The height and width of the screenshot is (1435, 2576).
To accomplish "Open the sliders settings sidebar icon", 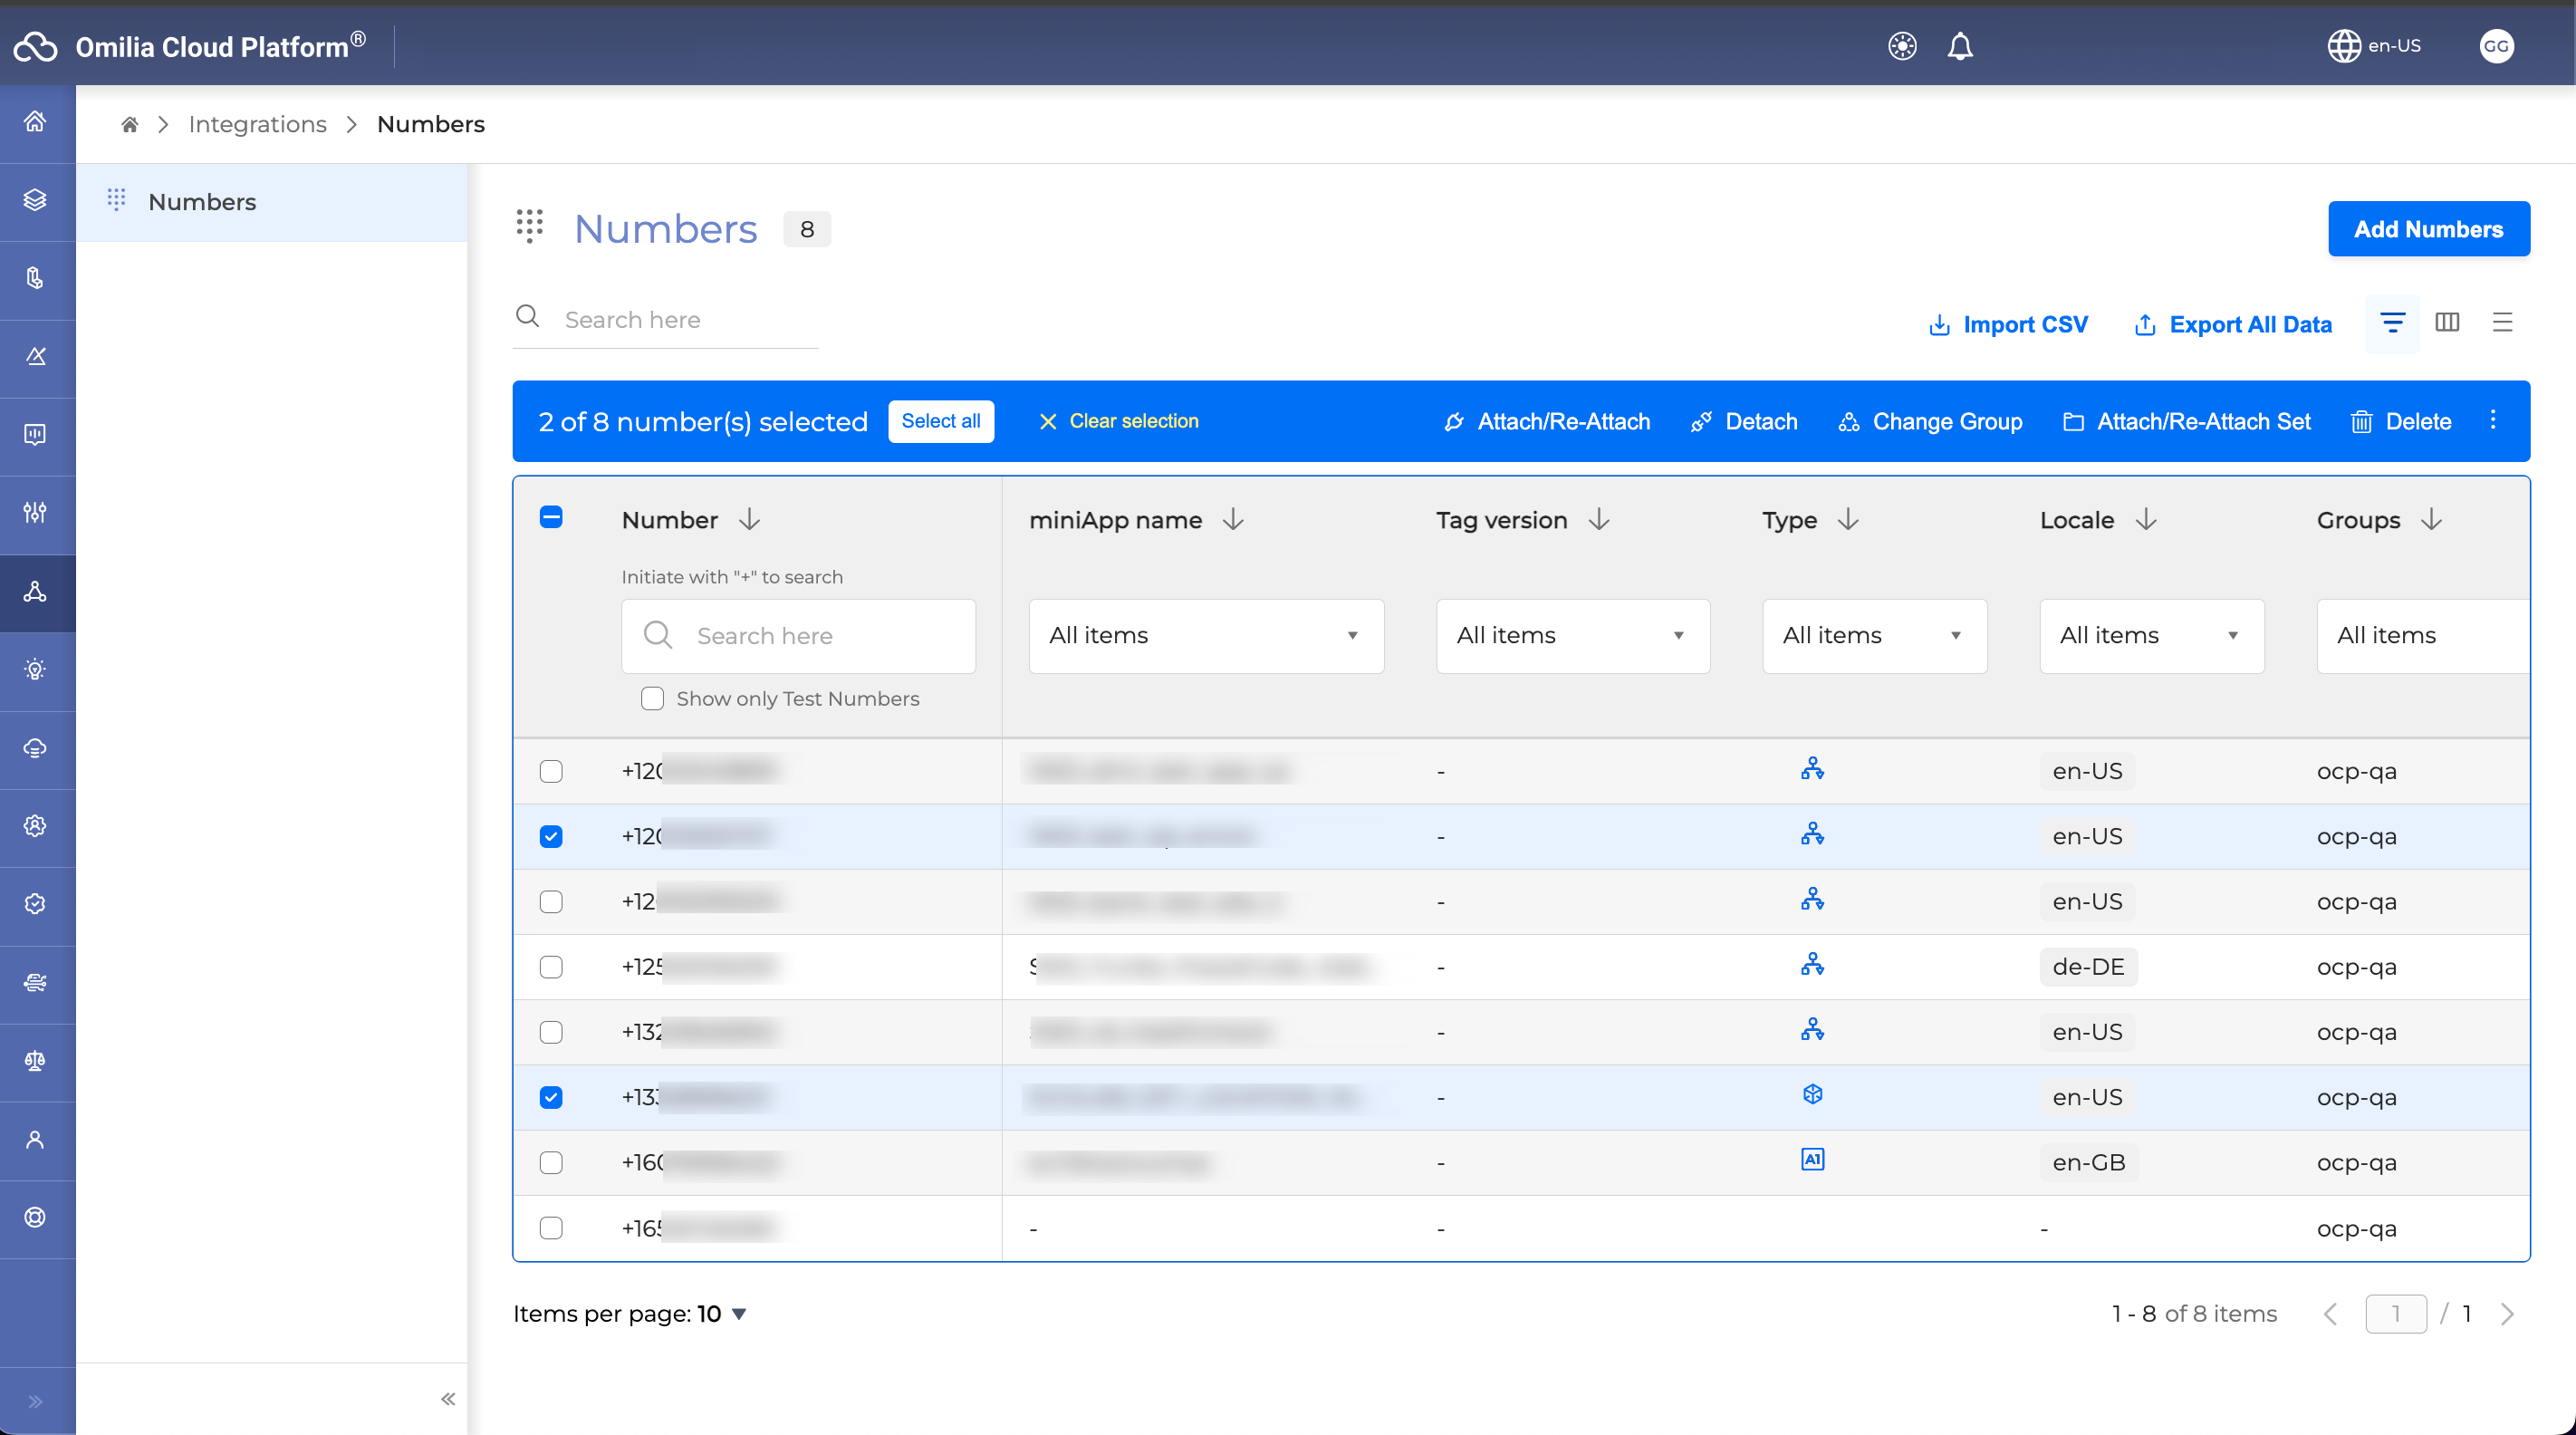I will click(x=35, y=513).
